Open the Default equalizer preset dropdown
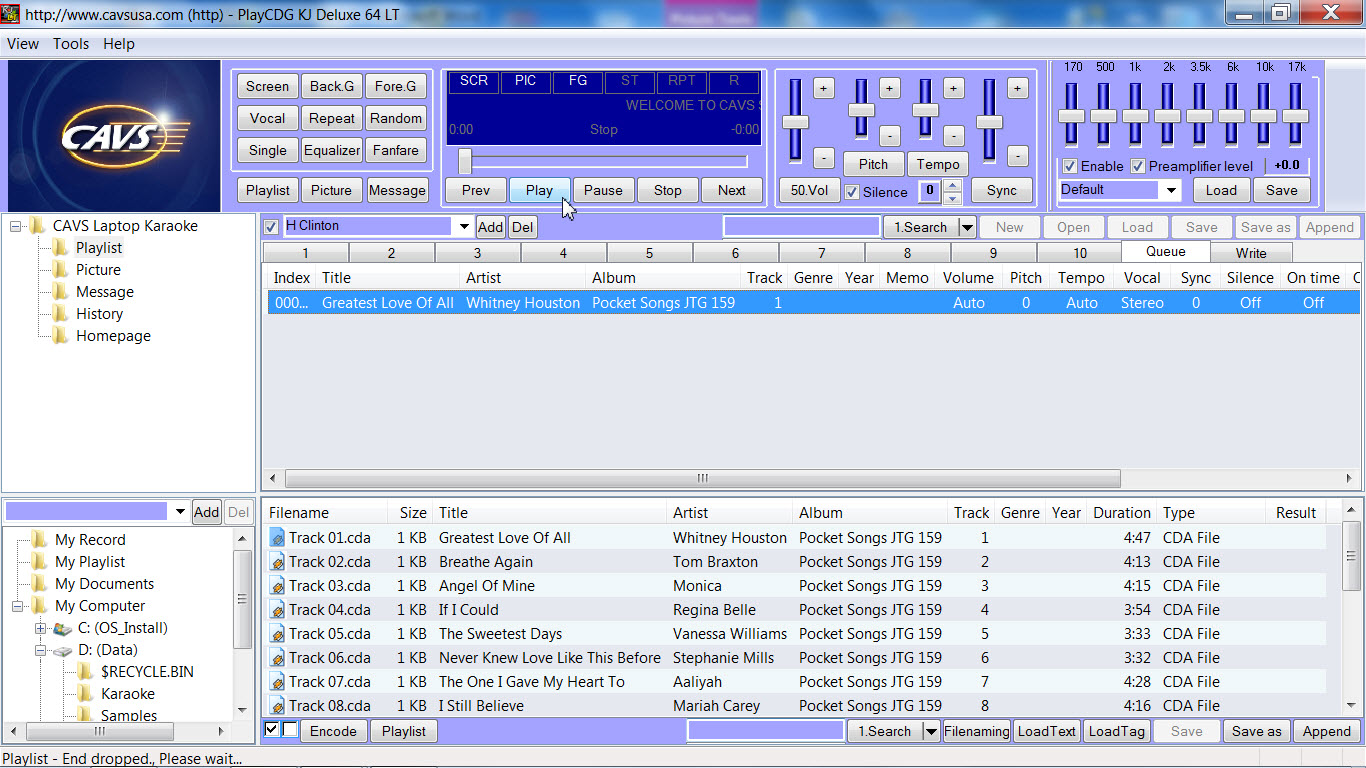 (x=1171, y=190)
